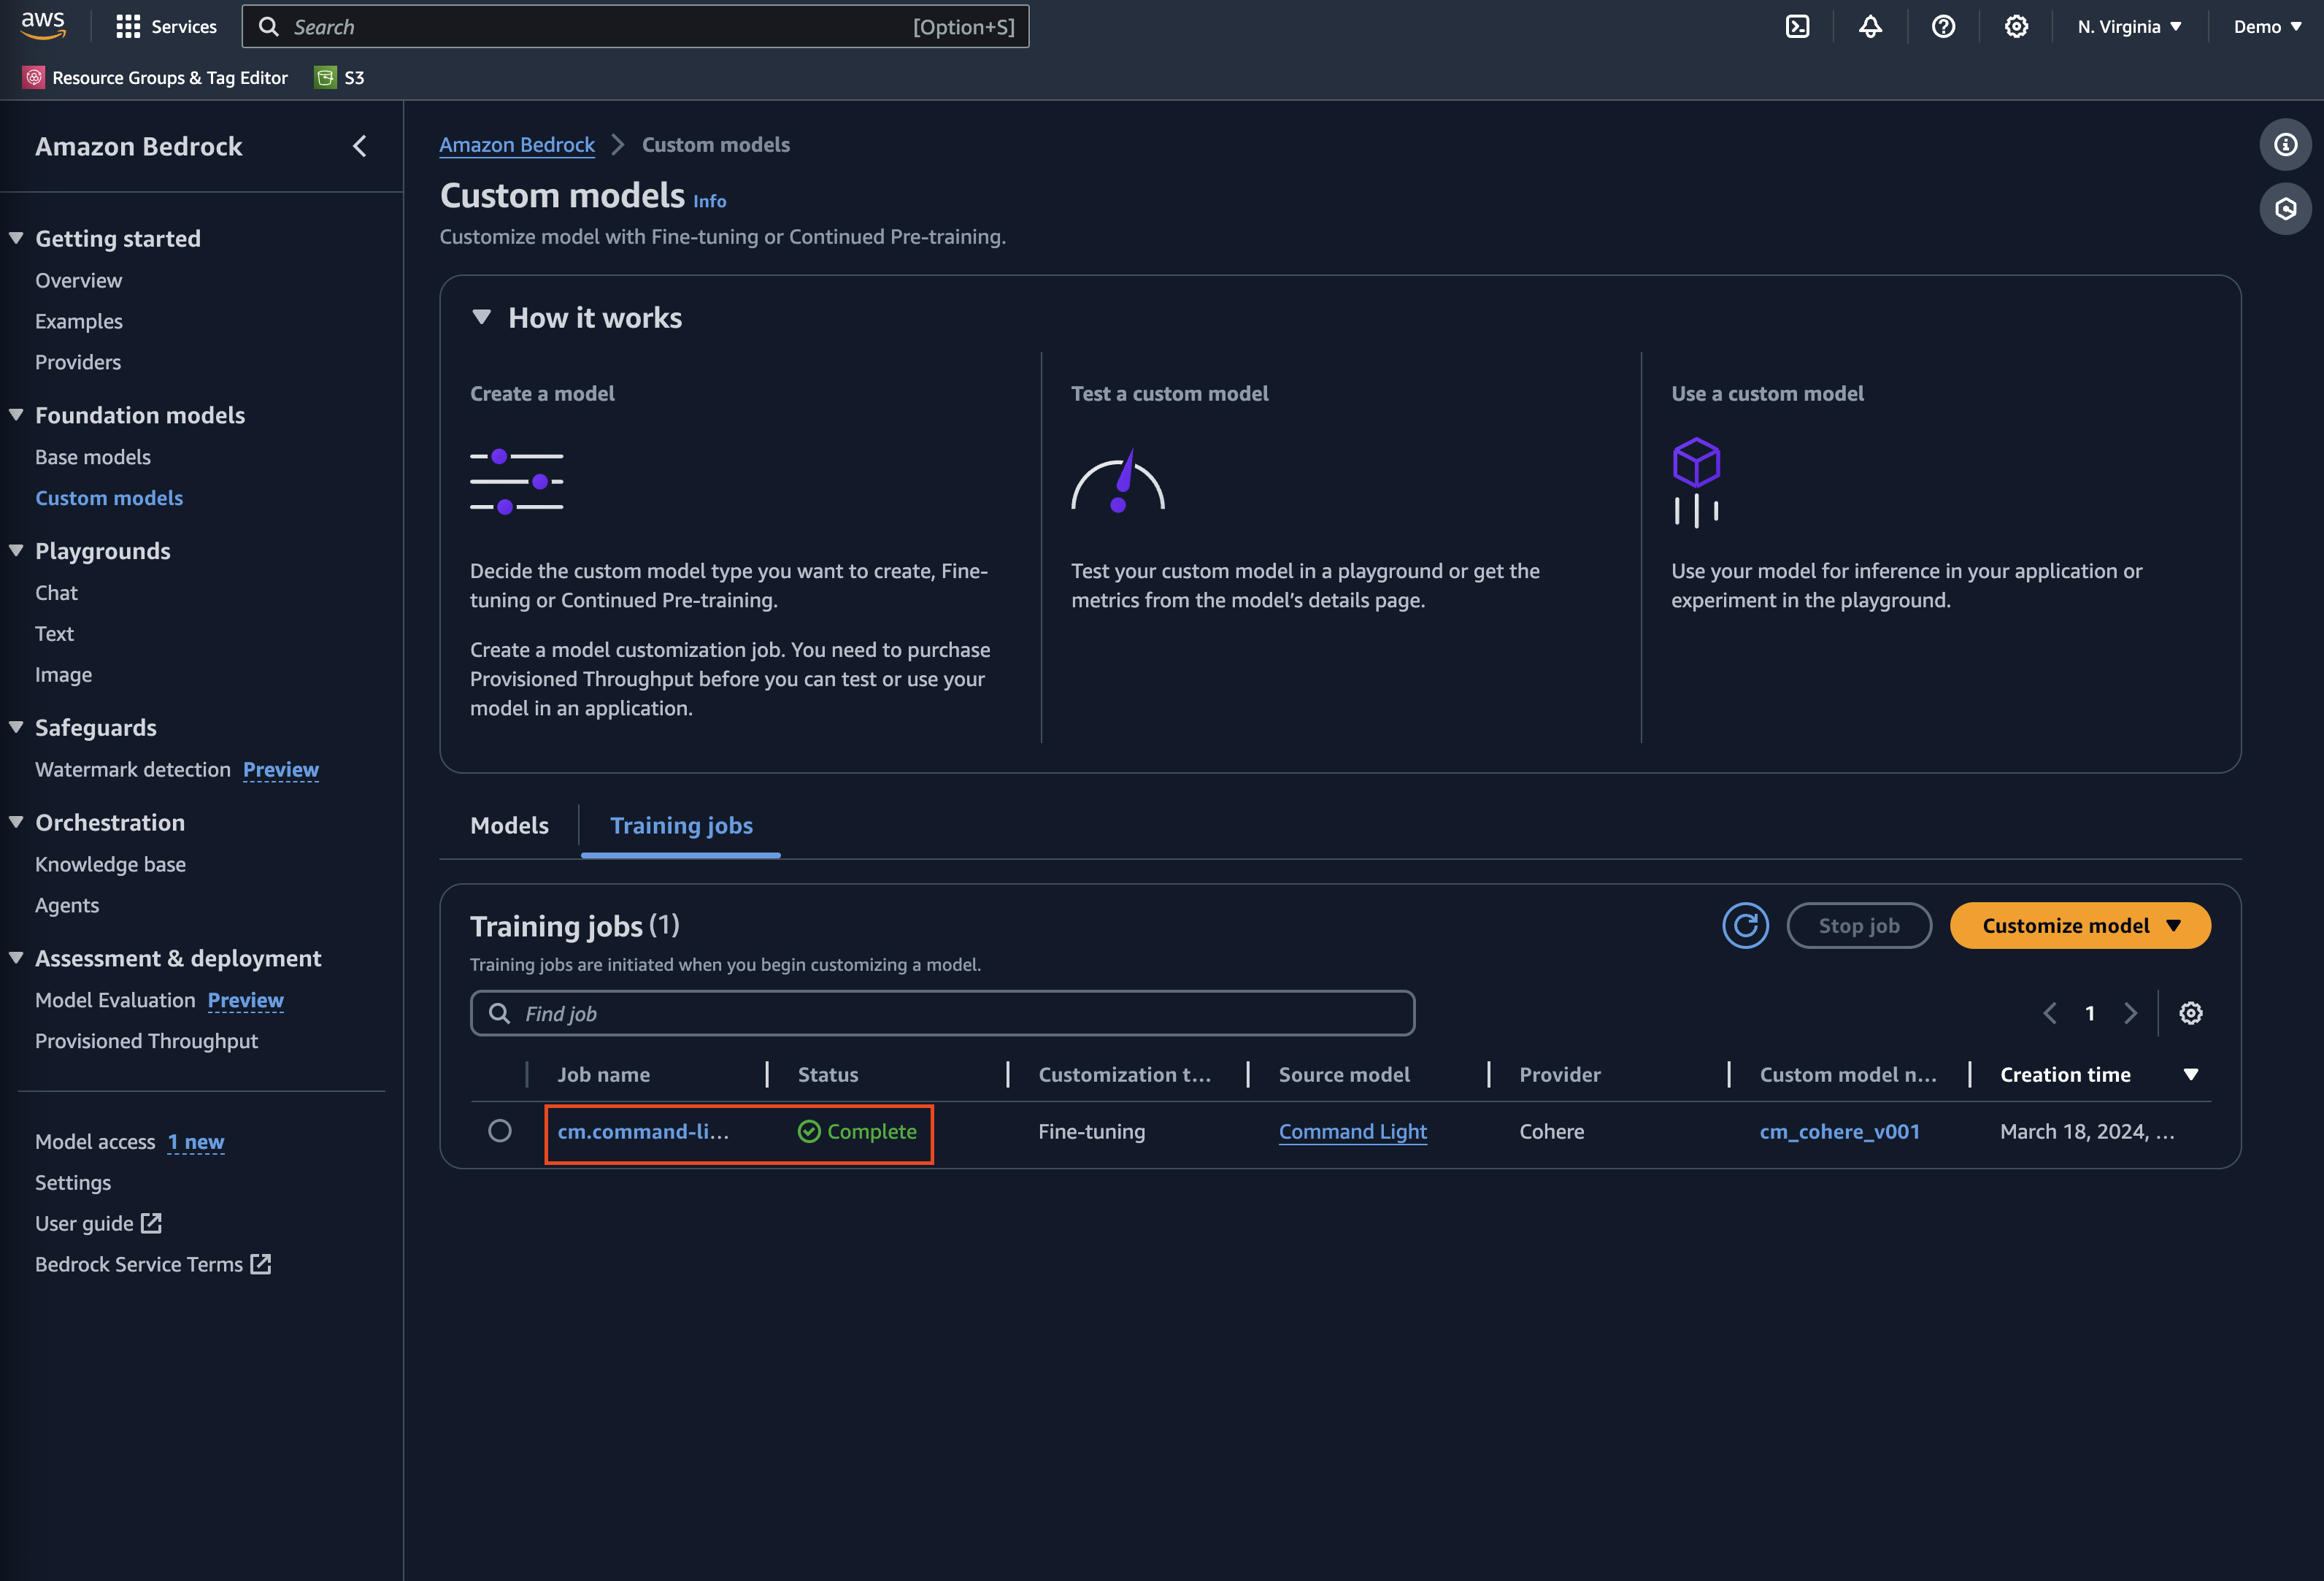The height and width of the screenshot is (1581, 2324).
Task: Collapse the How it works section
Action: coord(482,317)
